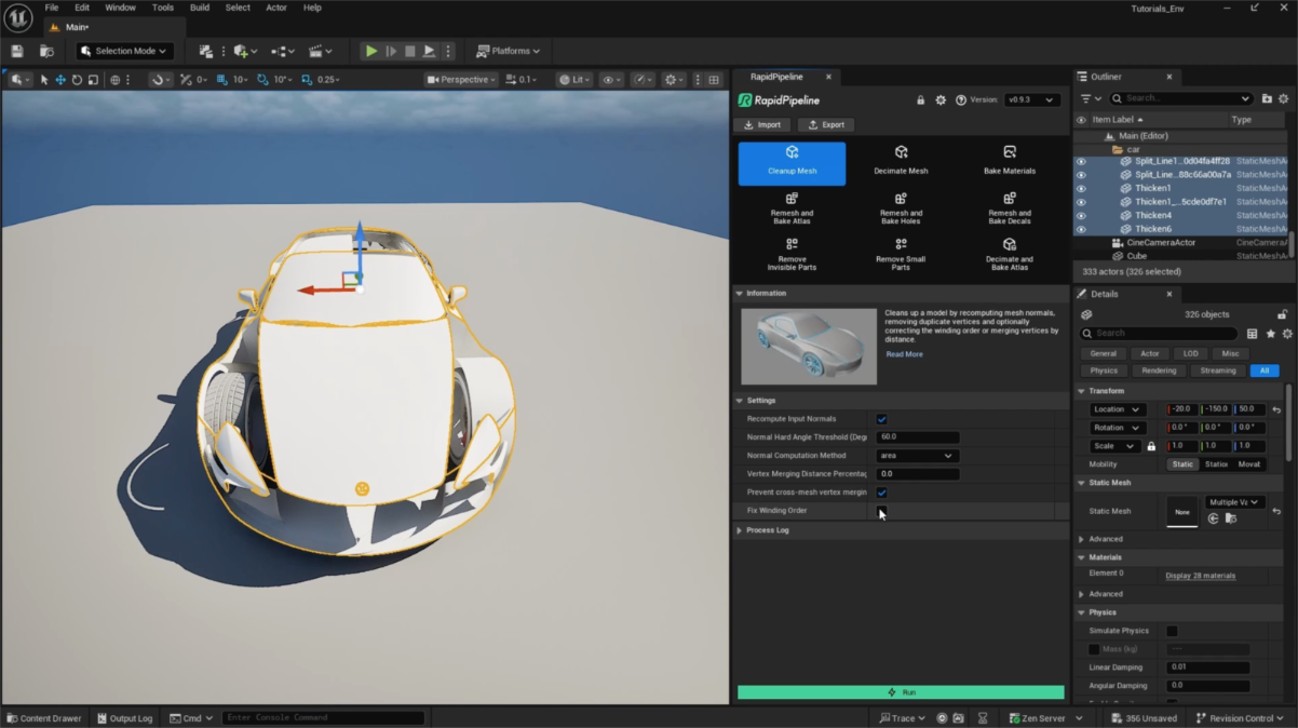Click the Linear Damping value field
Image resolution: width=1298 pixels, height=728 pixels.
click(x=1207, y=667)
